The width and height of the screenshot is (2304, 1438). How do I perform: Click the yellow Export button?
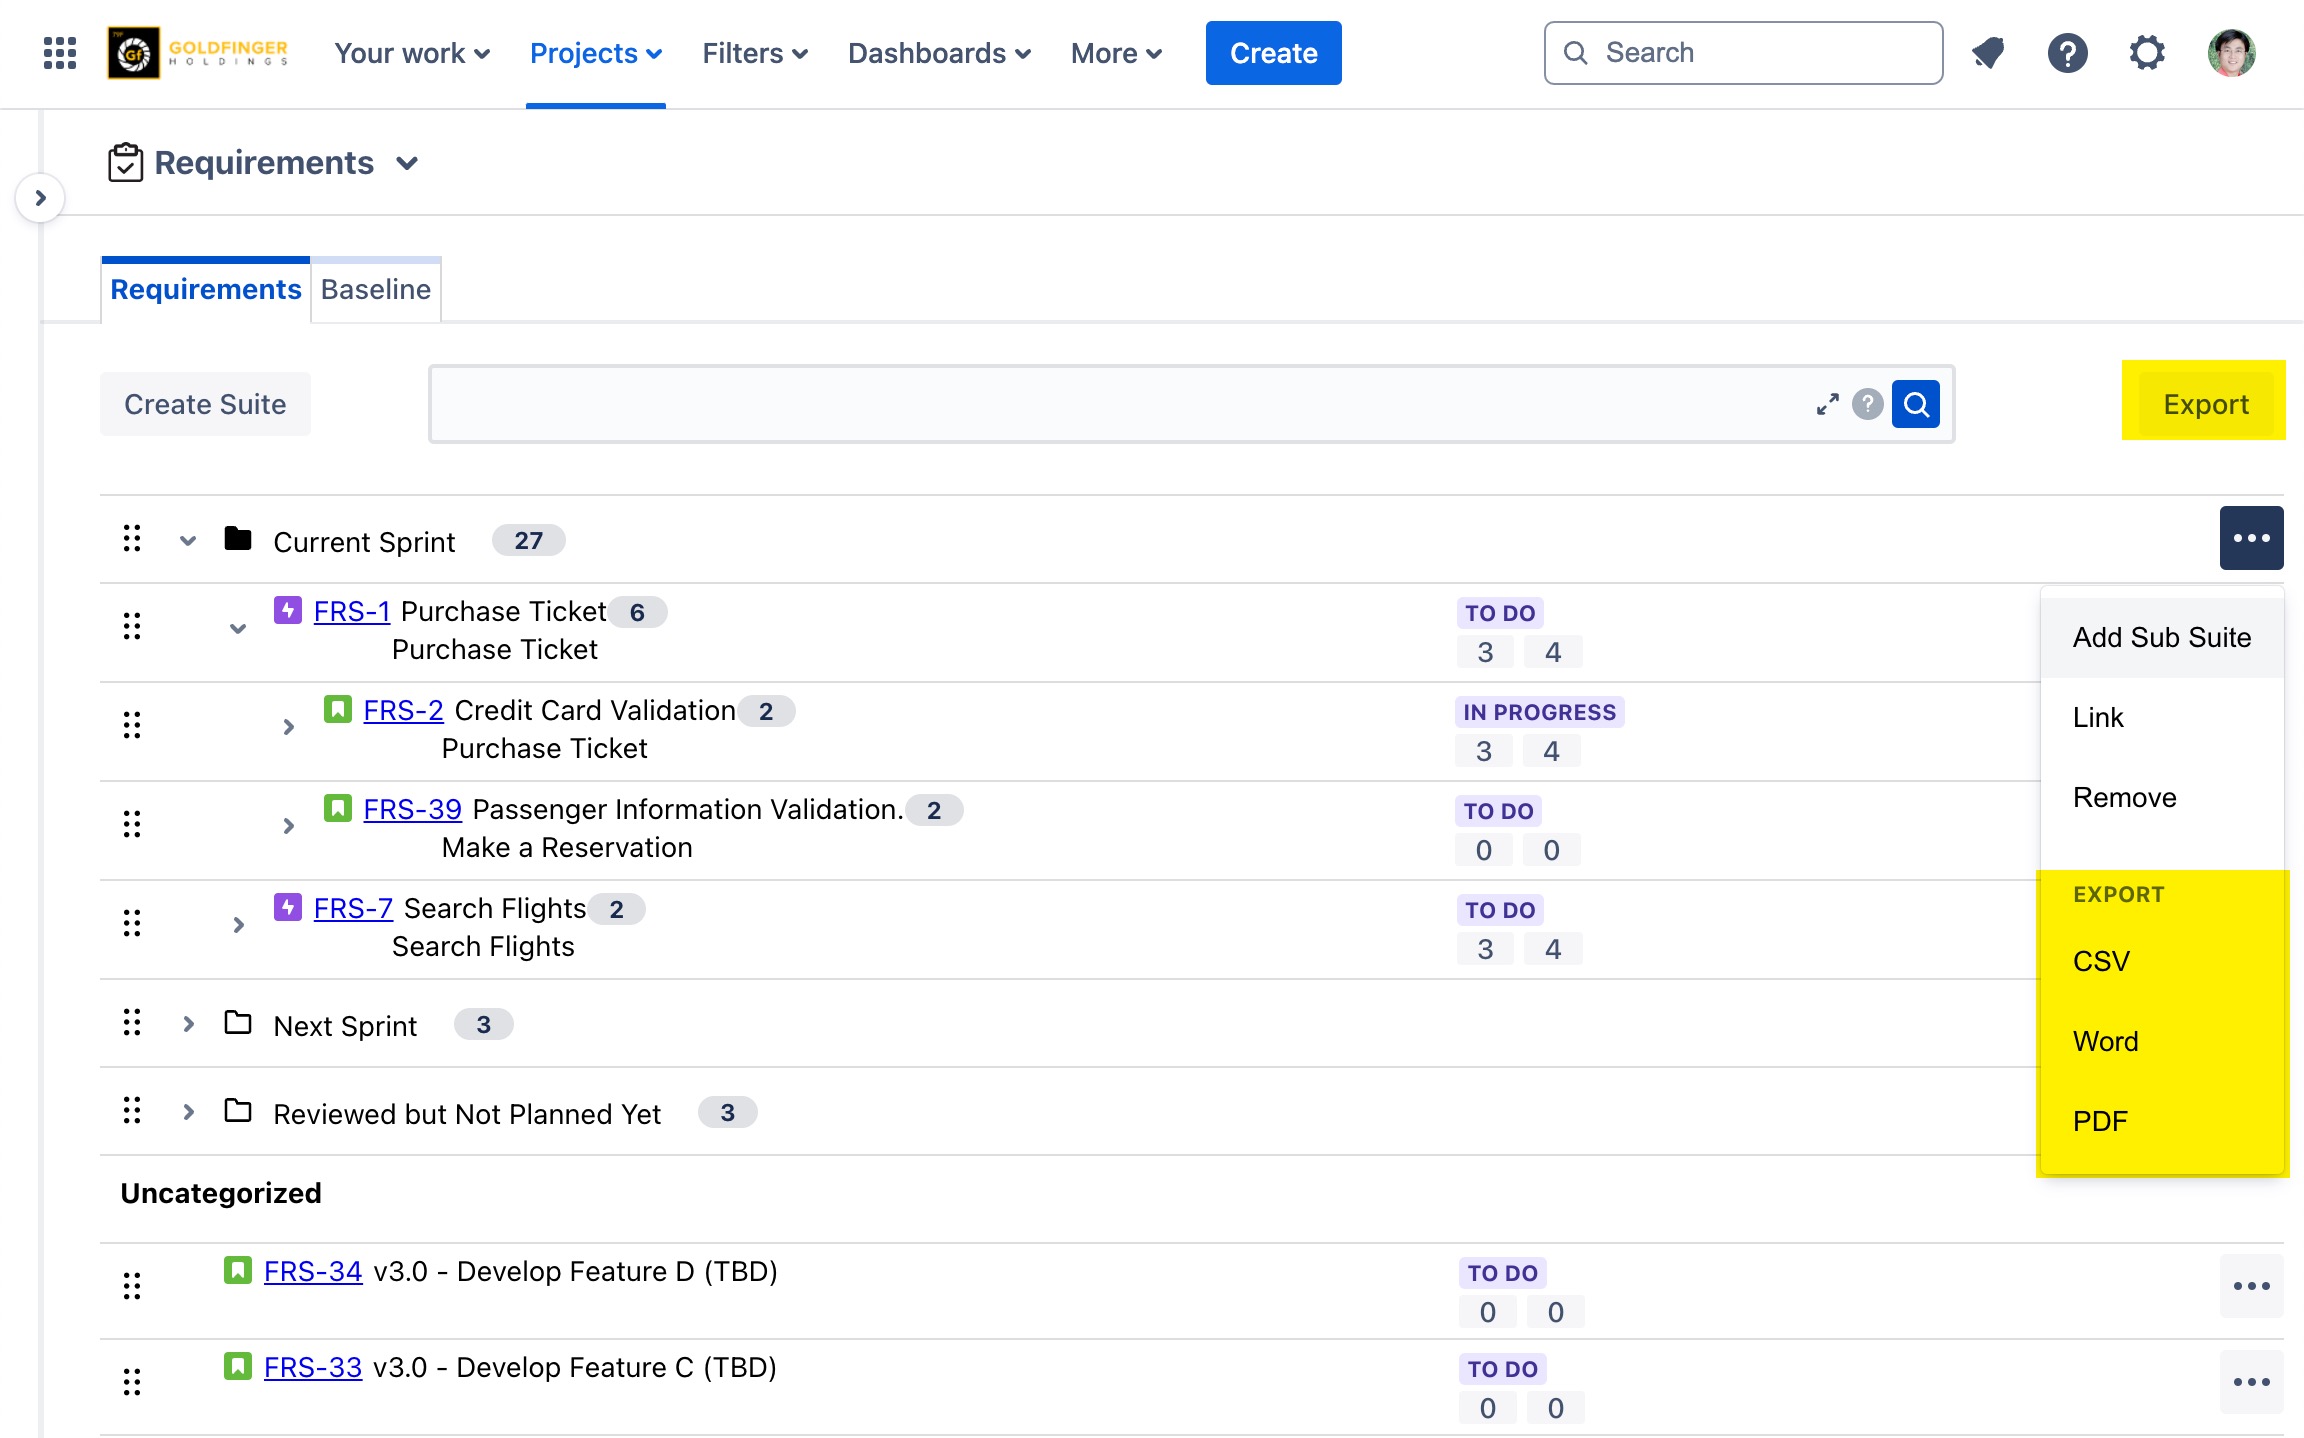(x=2205, y=403)
